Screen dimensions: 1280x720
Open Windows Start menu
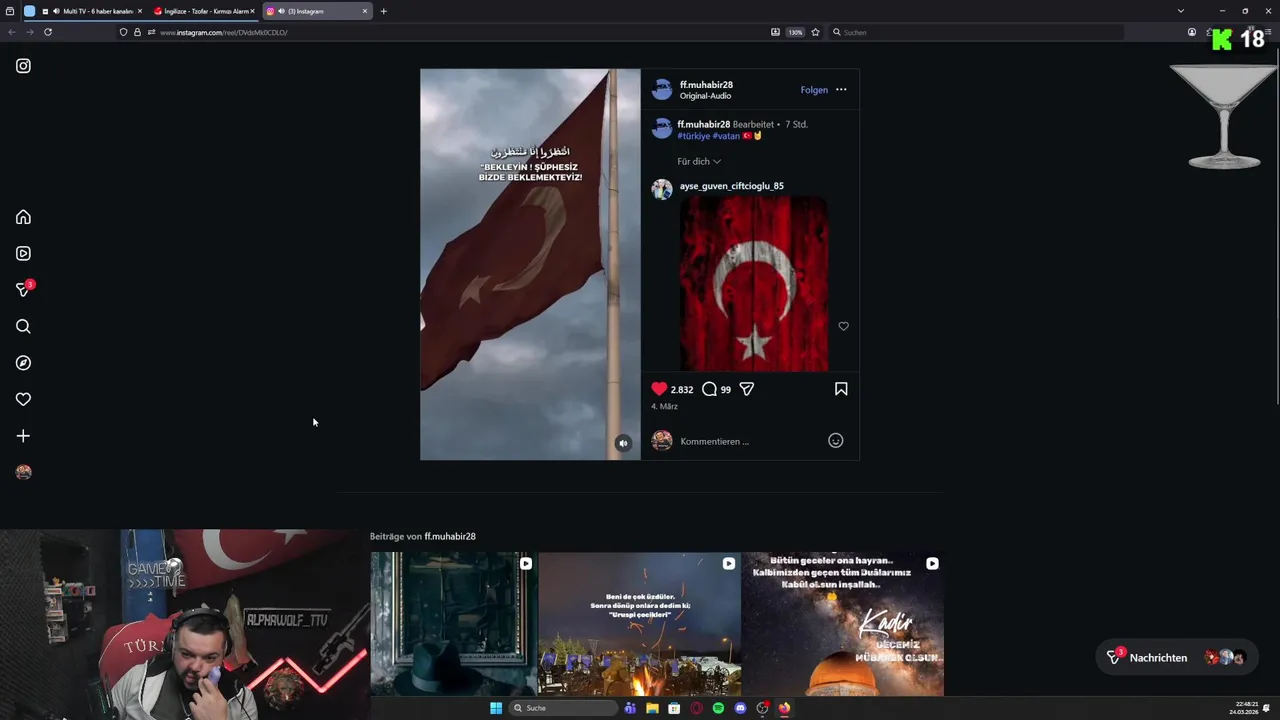tap(496, 708)
